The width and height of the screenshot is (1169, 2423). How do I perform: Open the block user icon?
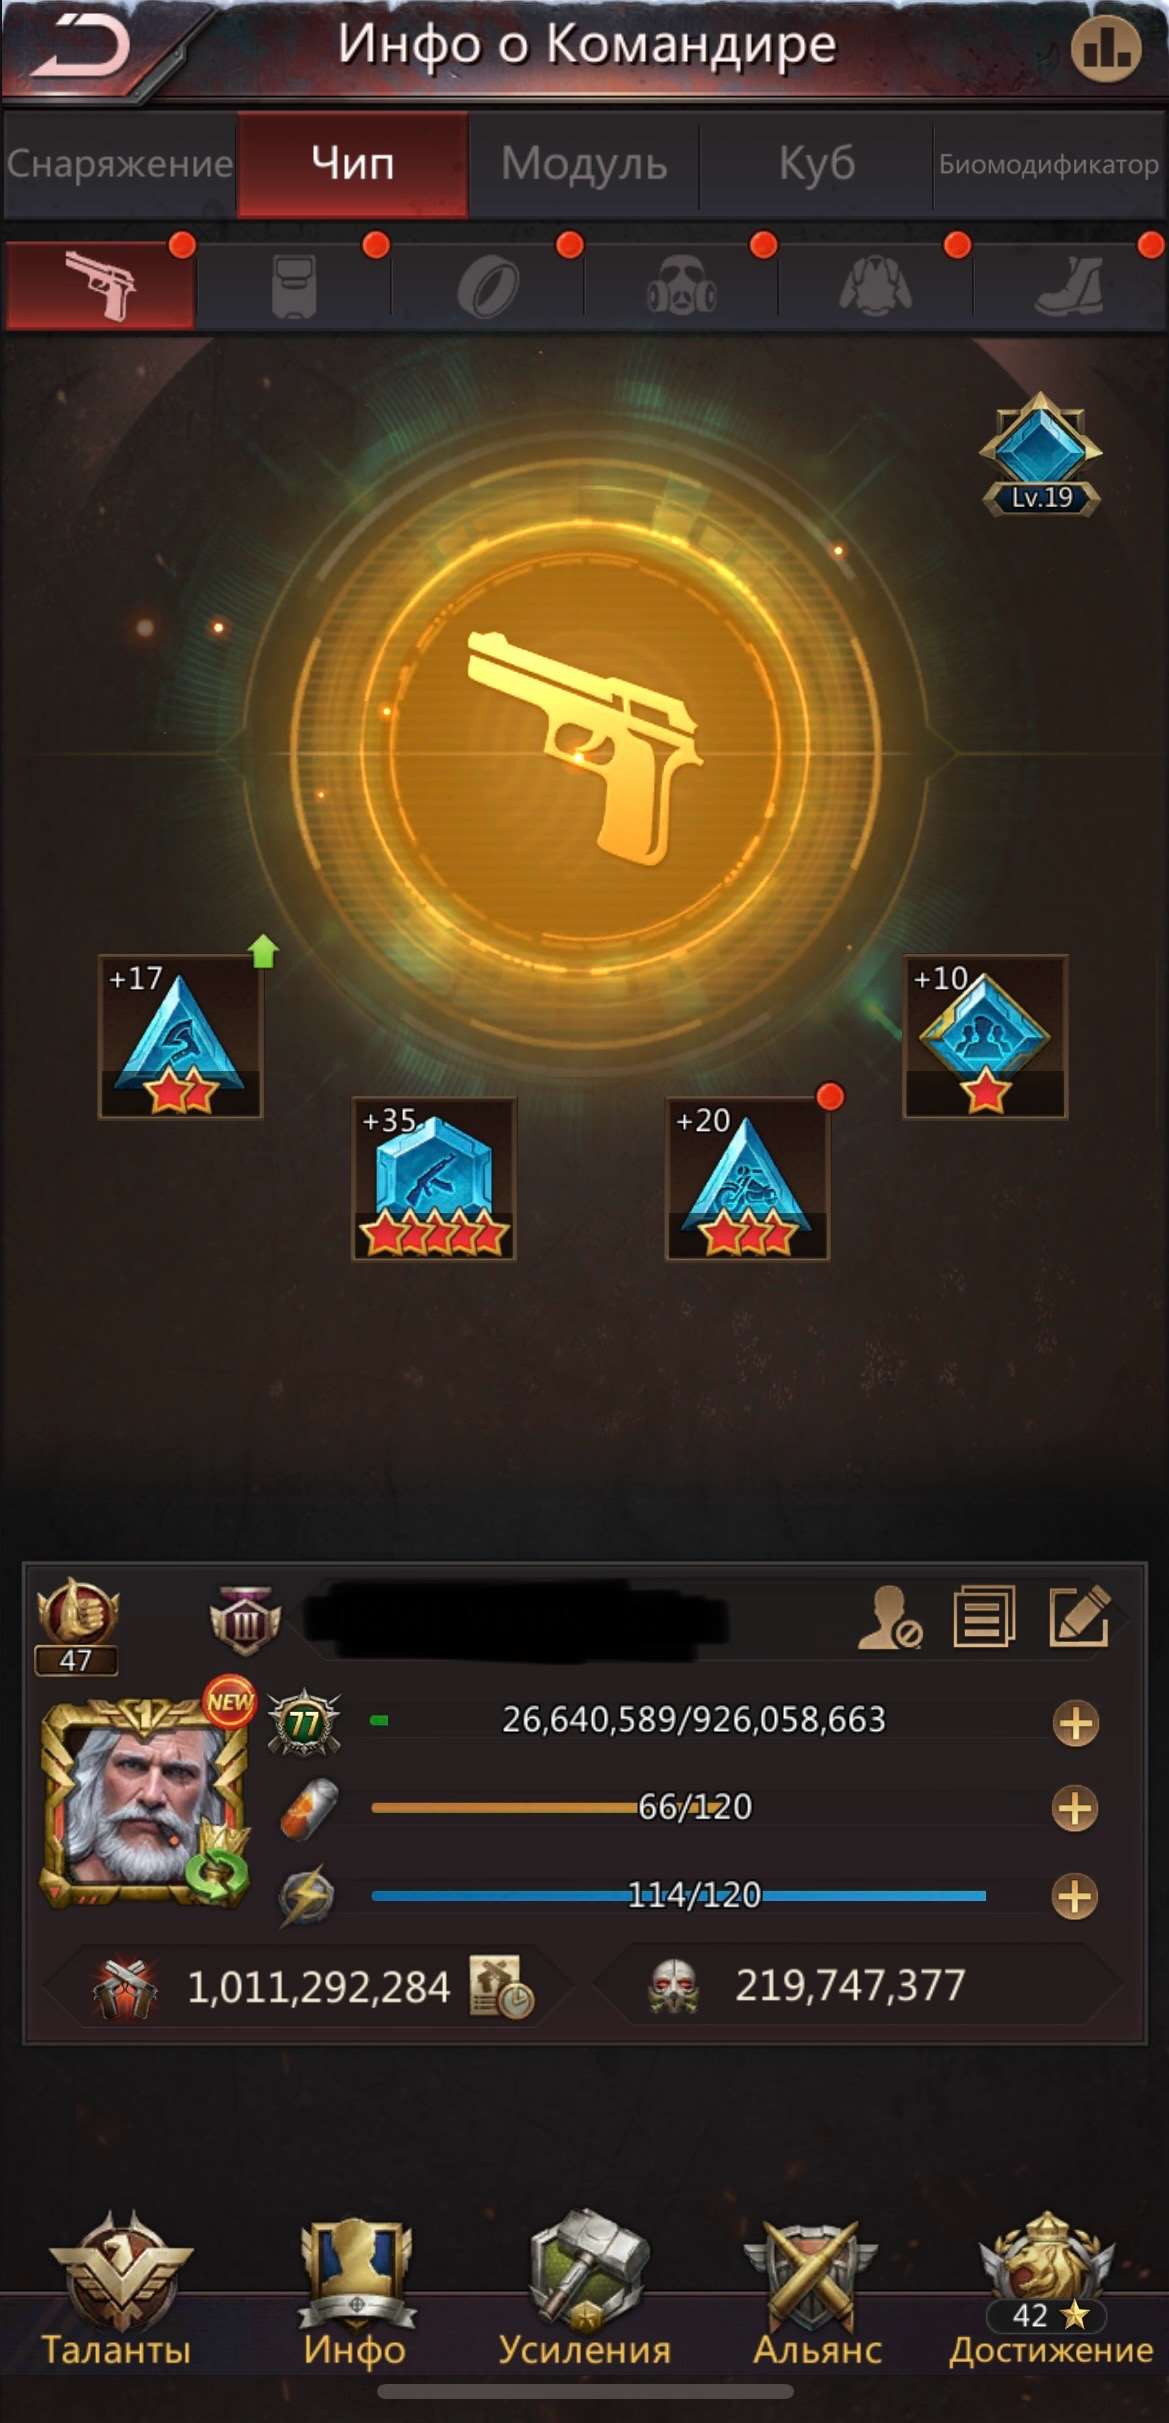tap(890, 1617)
